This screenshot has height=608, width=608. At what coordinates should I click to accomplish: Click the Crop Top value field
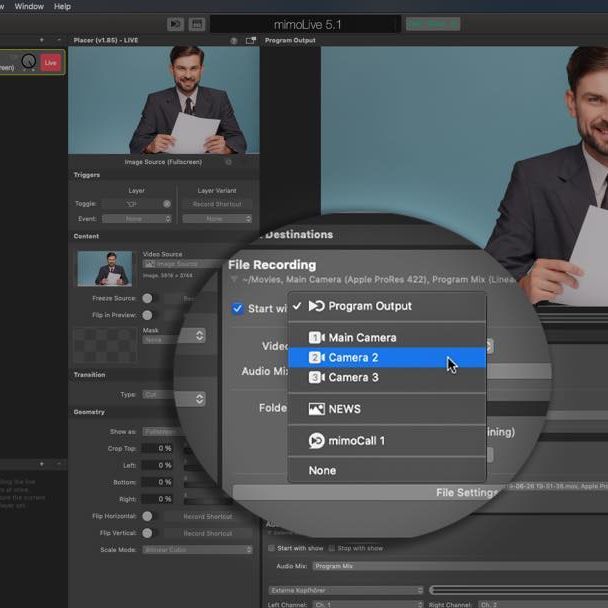(158, 448)
